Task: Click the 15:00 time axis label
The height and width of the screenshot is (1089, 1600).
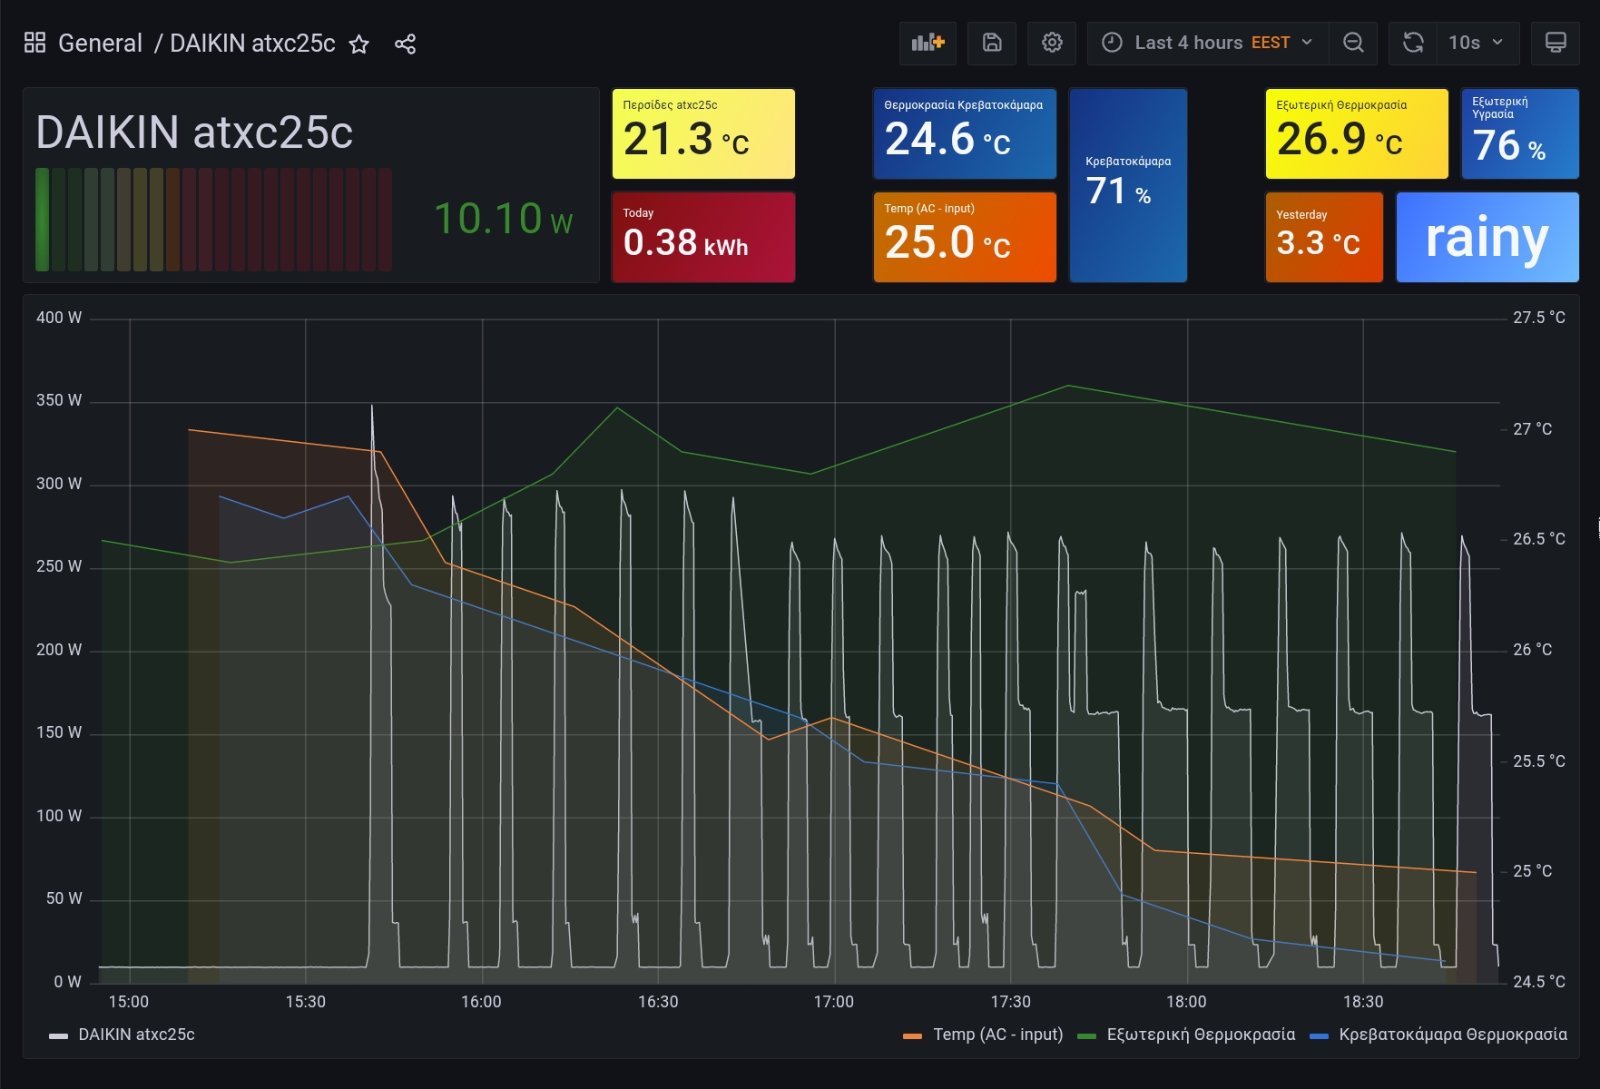Action: [128, 1002]
